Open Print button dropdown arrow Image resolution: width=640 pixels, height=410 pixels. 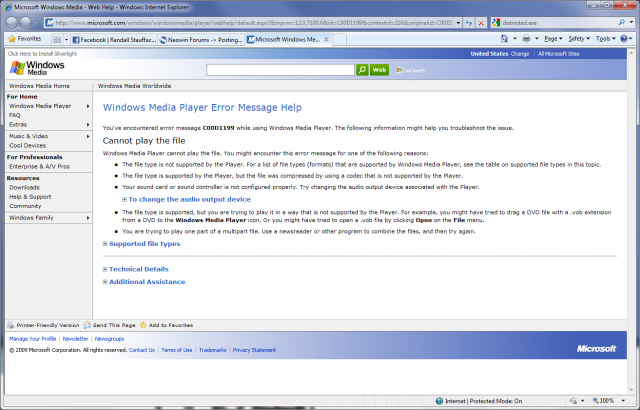tap(536, 39)
